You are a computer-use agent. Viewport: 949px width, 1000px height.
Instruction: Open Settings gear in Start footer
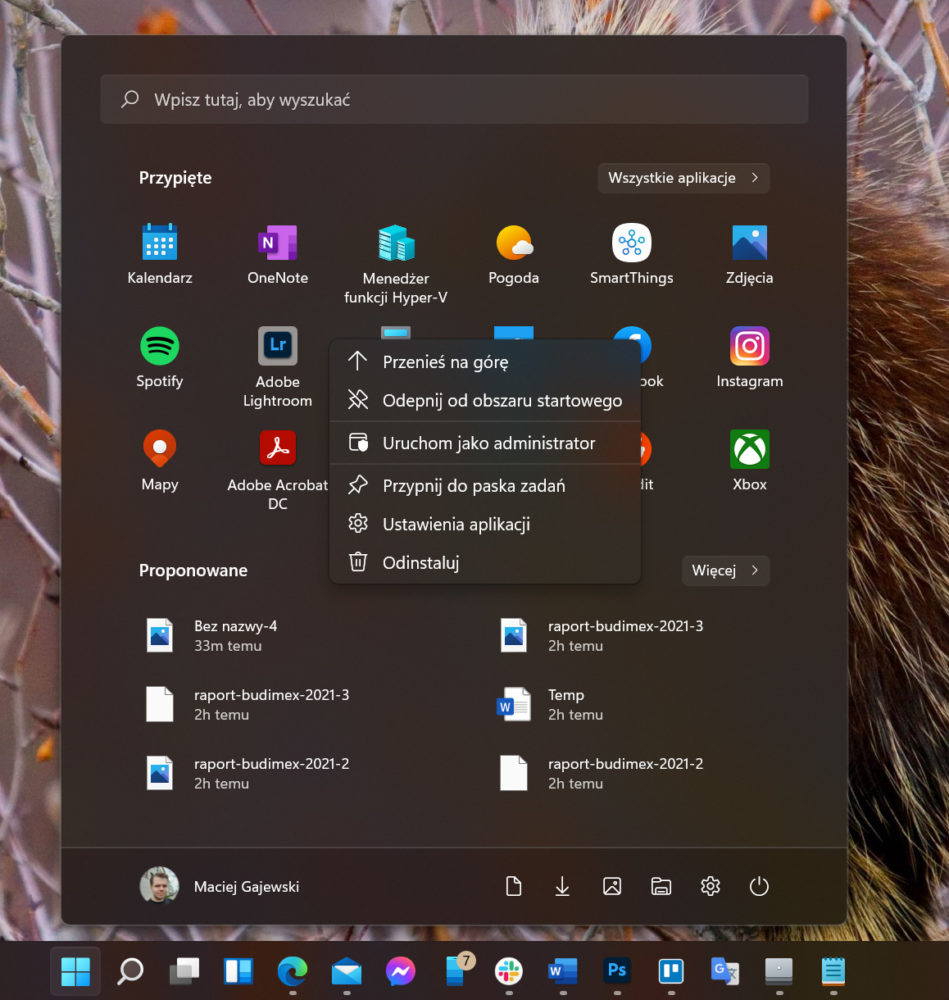click(710, 886)
